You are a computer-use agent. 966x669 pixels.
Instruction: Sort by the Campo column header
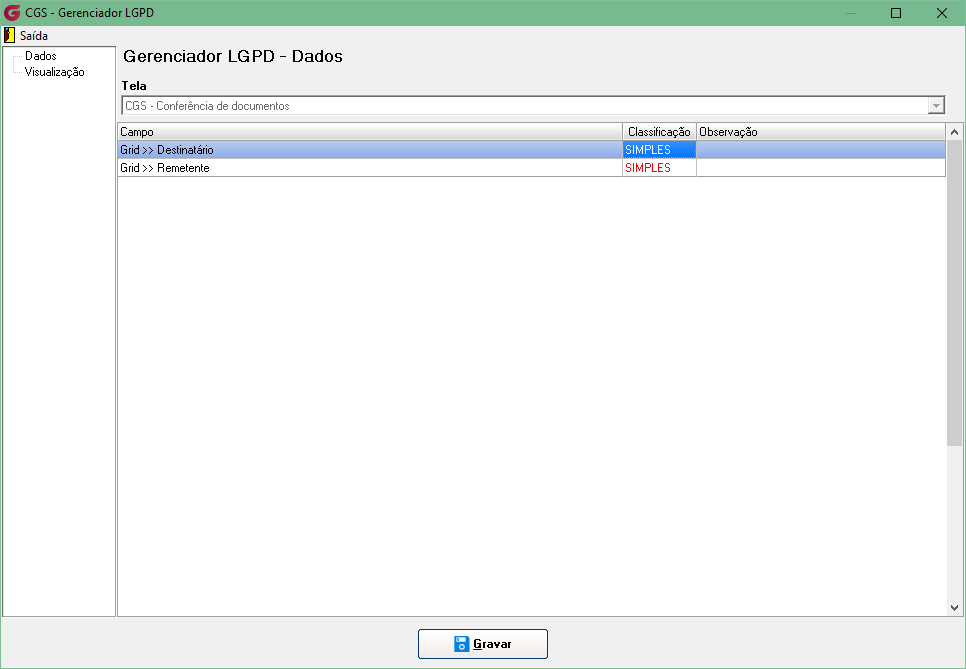tap(370, 132)
